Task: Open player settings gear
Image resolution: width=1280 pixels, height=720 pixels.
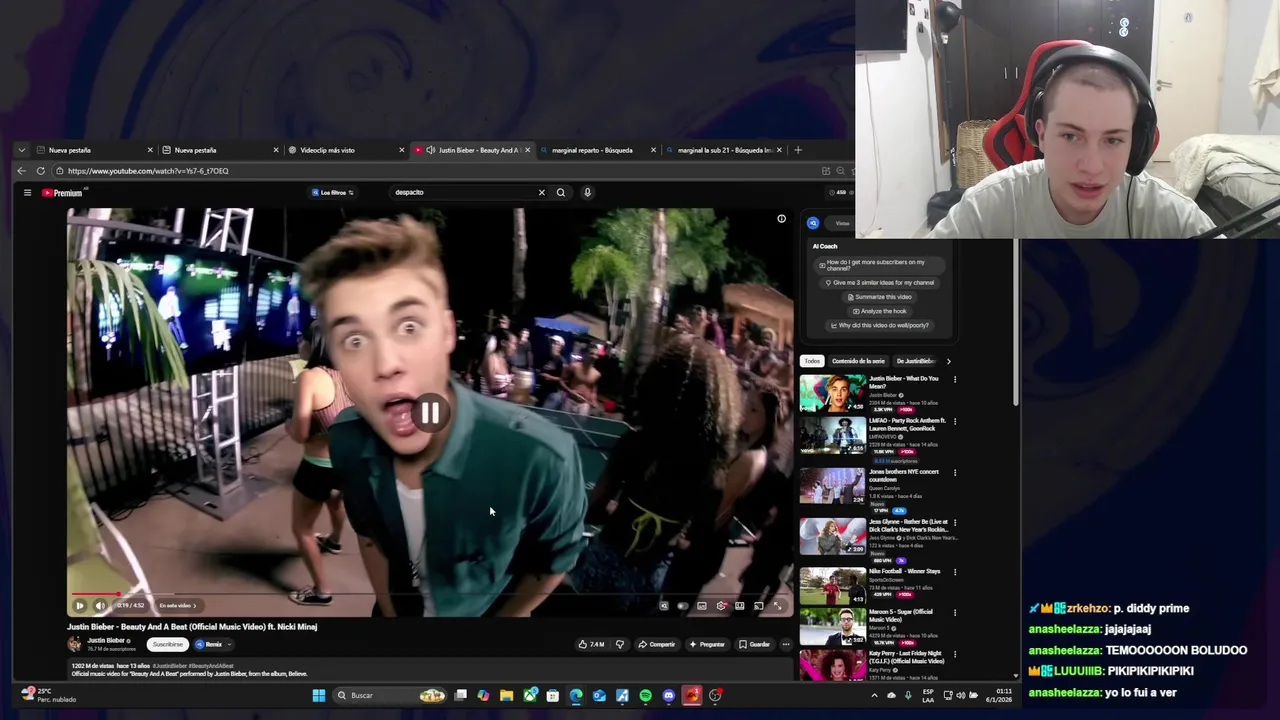Action: pos(721,605)
